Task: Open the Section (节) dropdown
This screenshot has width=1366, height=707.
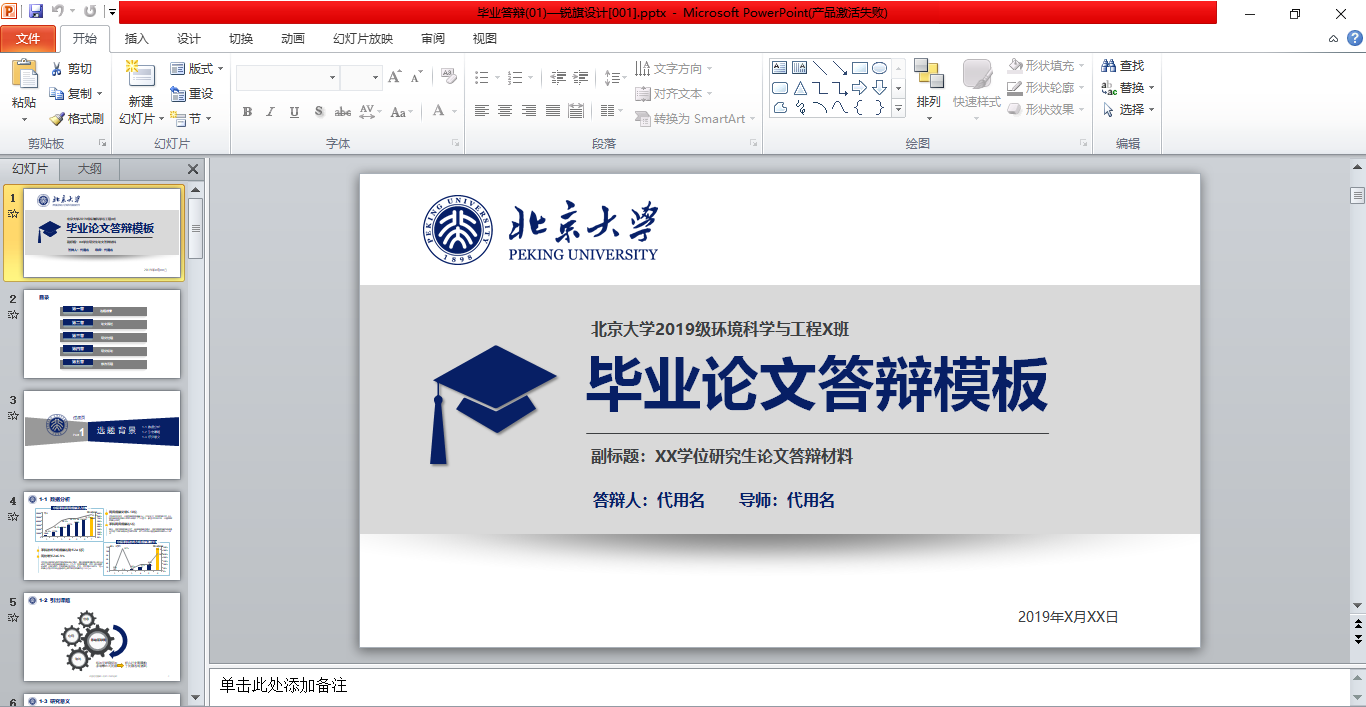Action: 191,118
